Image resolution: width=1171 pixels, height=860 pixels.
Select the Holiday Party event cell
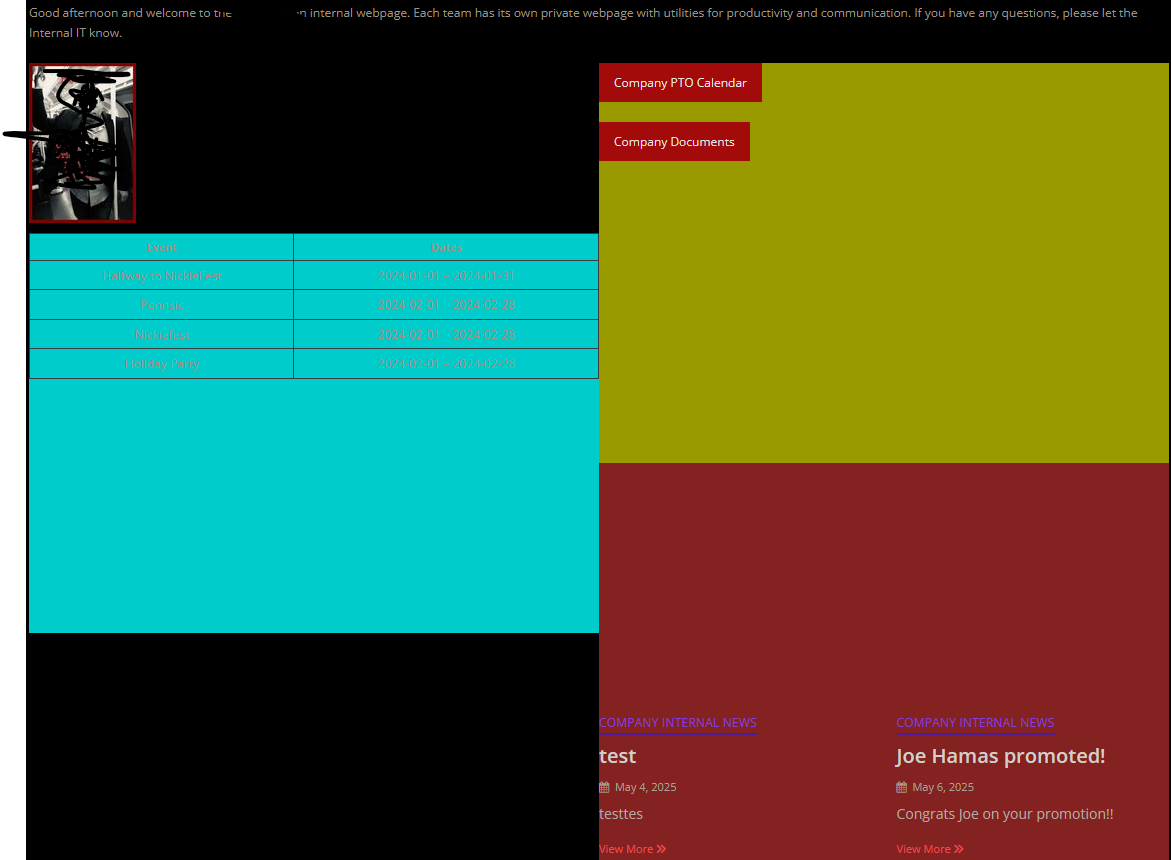tap(161, 364)
